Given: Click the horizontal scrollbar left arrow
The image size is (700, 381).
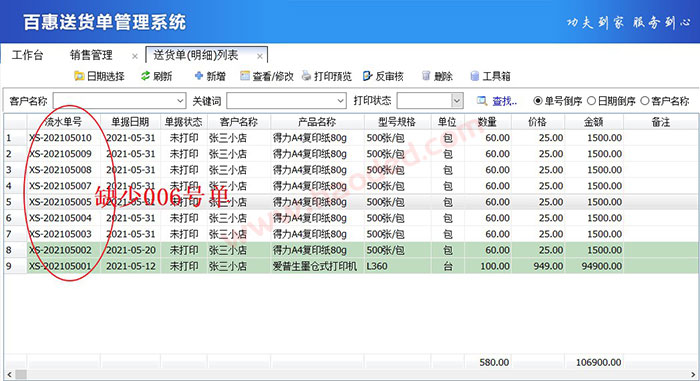Looking at the screenshot, I should pos(9,374).
